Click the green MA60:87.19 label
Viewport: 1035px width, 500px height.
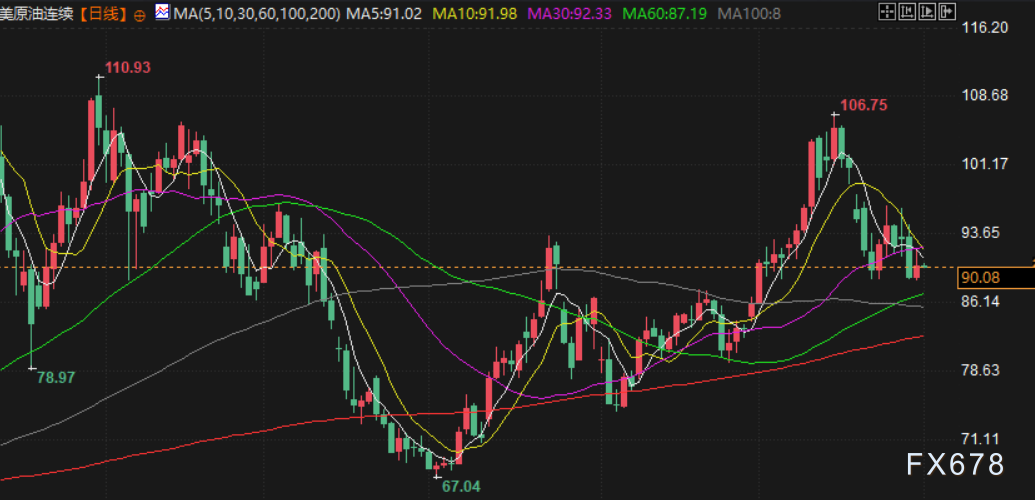point(665,14)
